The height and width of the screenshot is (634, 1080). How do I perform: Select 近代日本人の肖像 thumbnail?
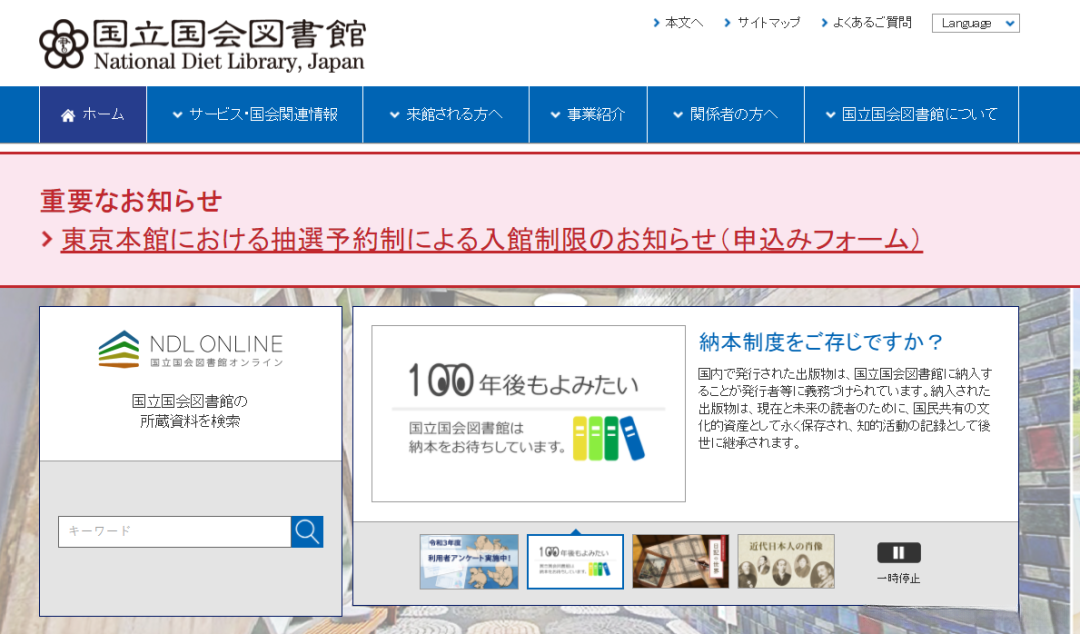786,562
